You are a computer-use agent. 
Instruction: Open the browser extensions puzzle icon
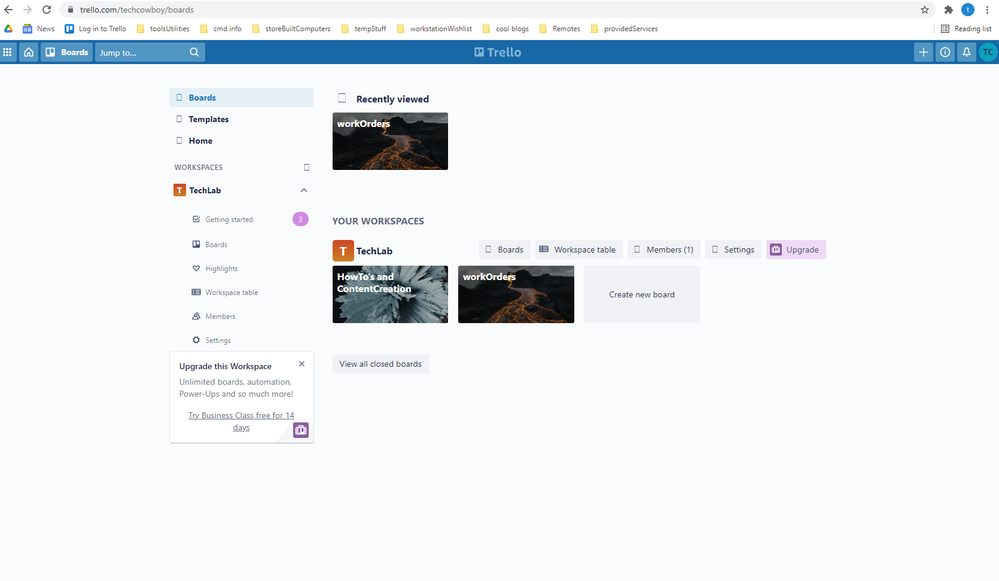949,10
